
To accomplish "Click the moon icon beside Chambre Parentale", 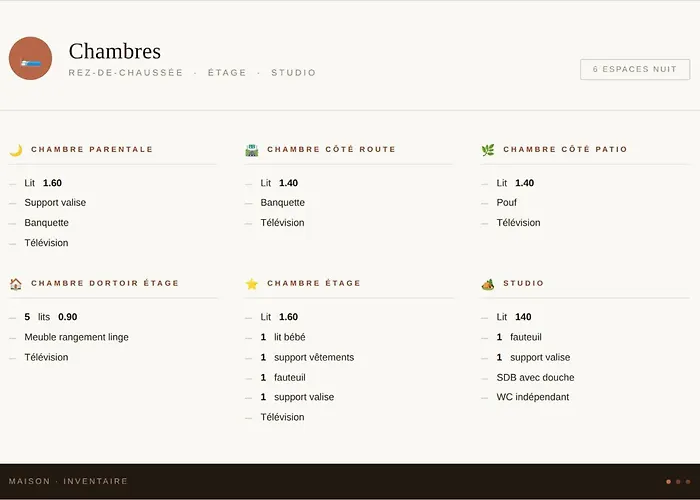I will coord(16,150).
